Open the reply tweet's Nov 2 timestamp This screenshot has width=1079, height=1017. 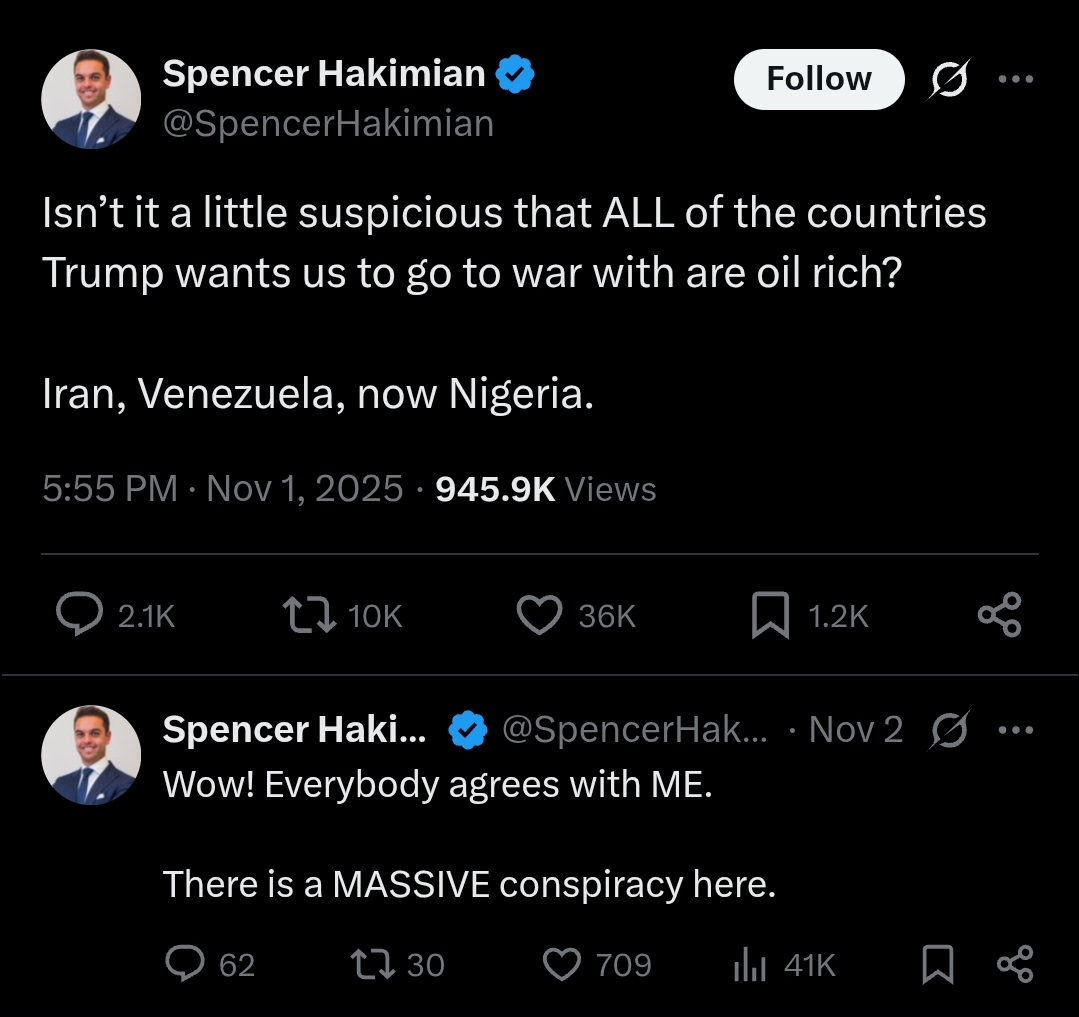[x=856, y=730]
